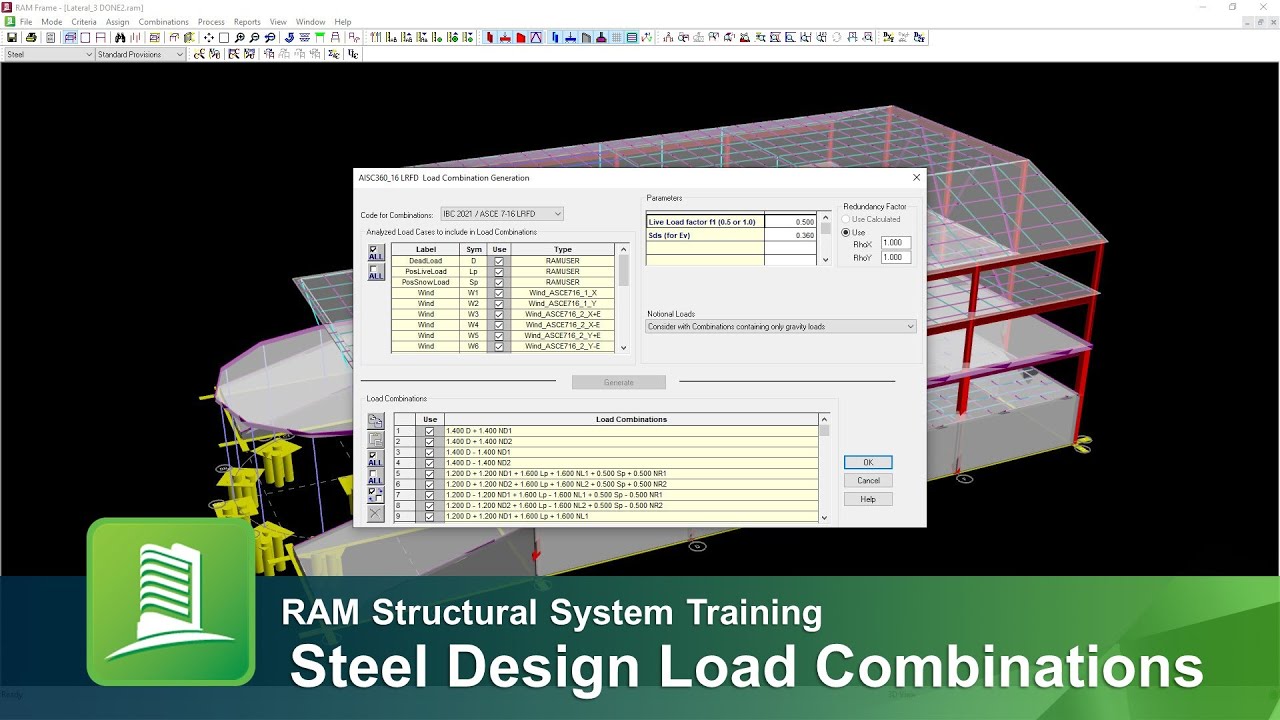The height and width of the screenshot is (720, 1280).
Task: Click the Zoom In magnifier icon
Action: 240,37
